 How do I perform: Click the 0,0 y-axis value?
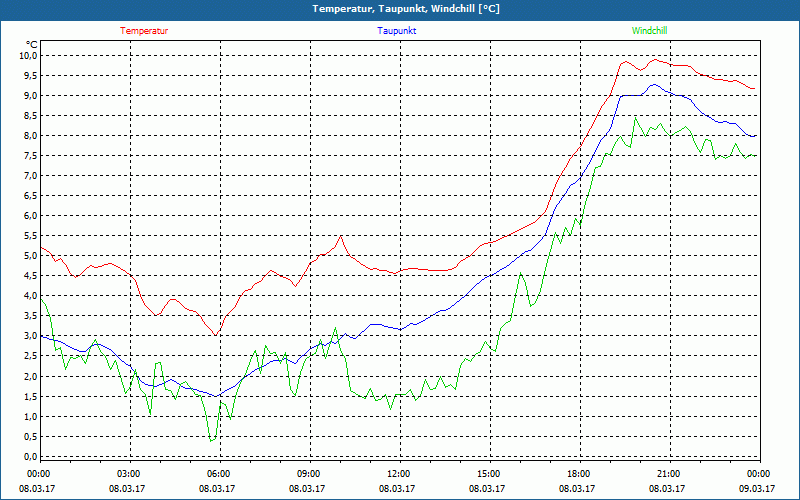pos(31,456)
